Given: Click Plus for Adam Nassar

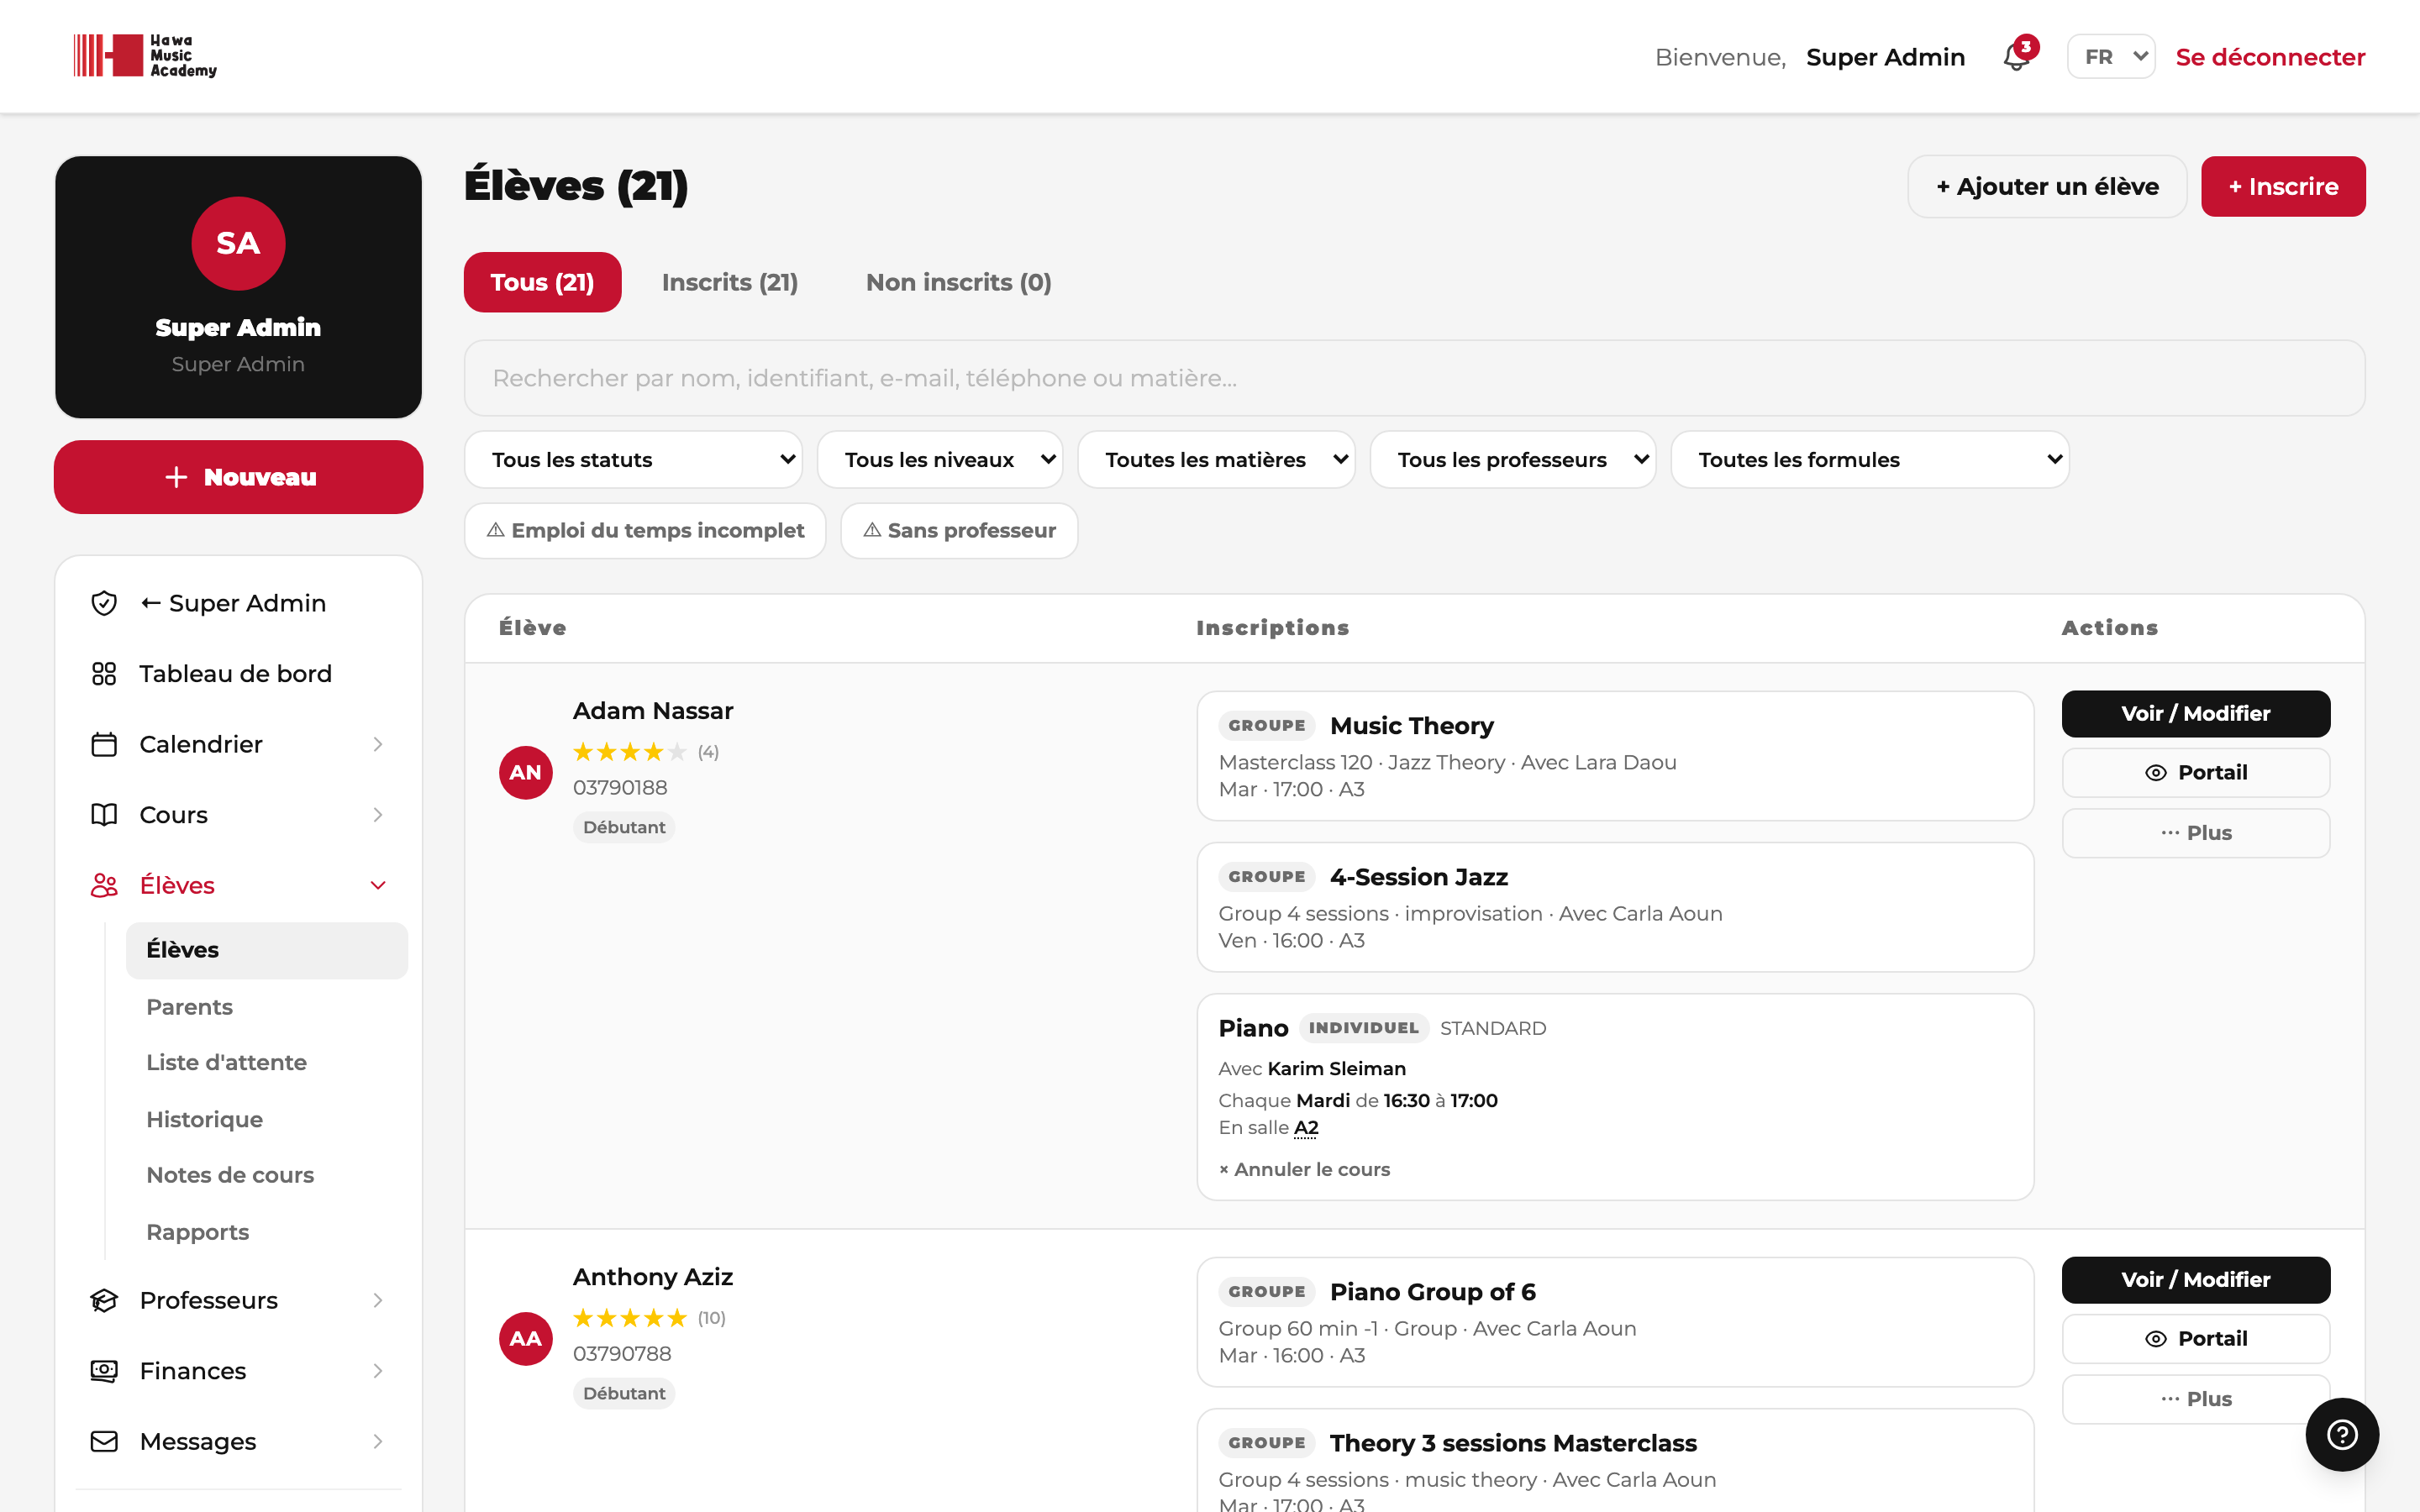Looking at the screenshot, I should pyautogui.click(x=2195, y=833).
